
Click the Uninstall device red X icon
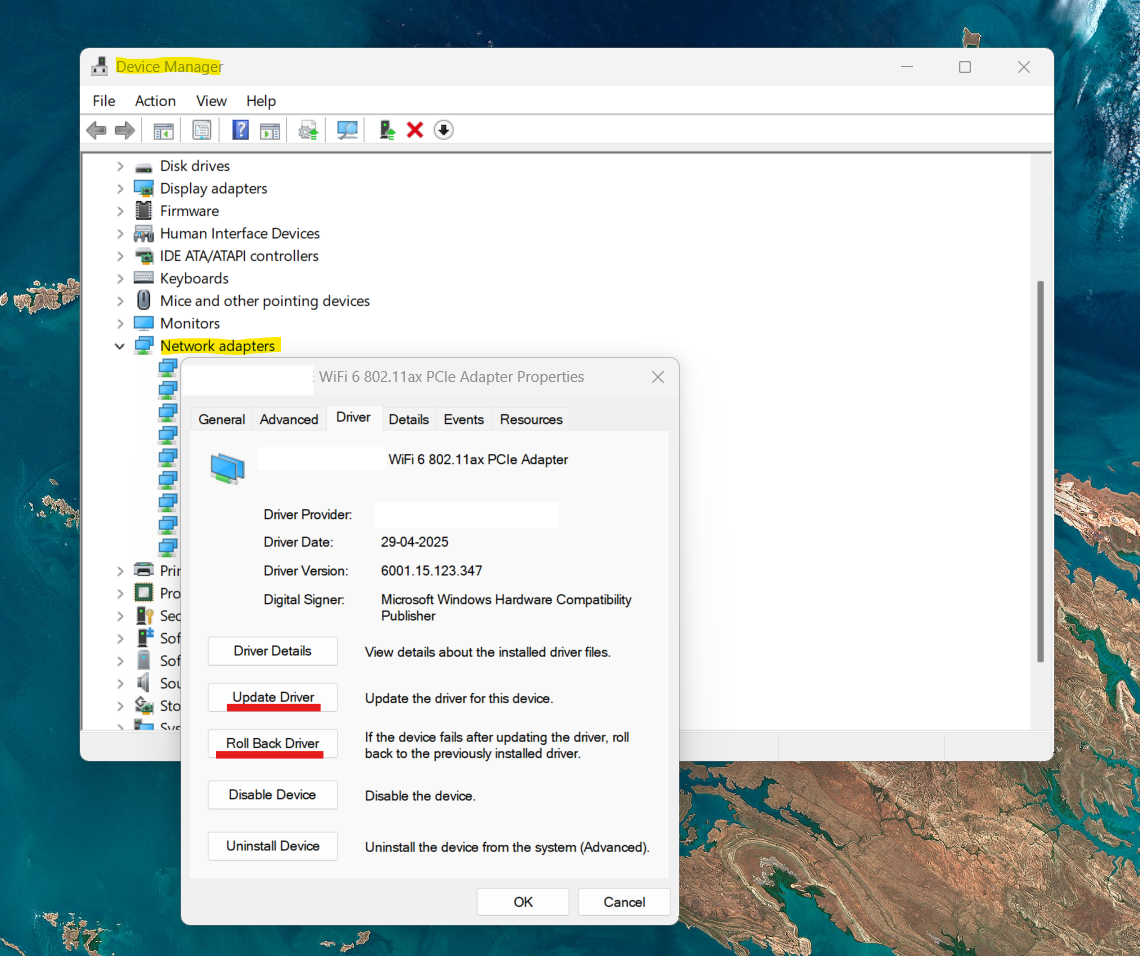coord(414,130)
